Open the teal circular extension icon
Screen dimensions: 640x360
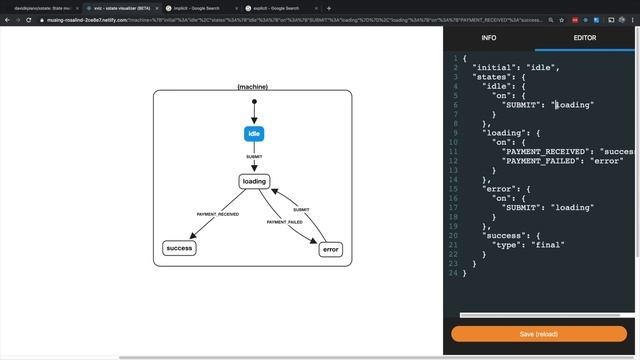coord(585,20)
